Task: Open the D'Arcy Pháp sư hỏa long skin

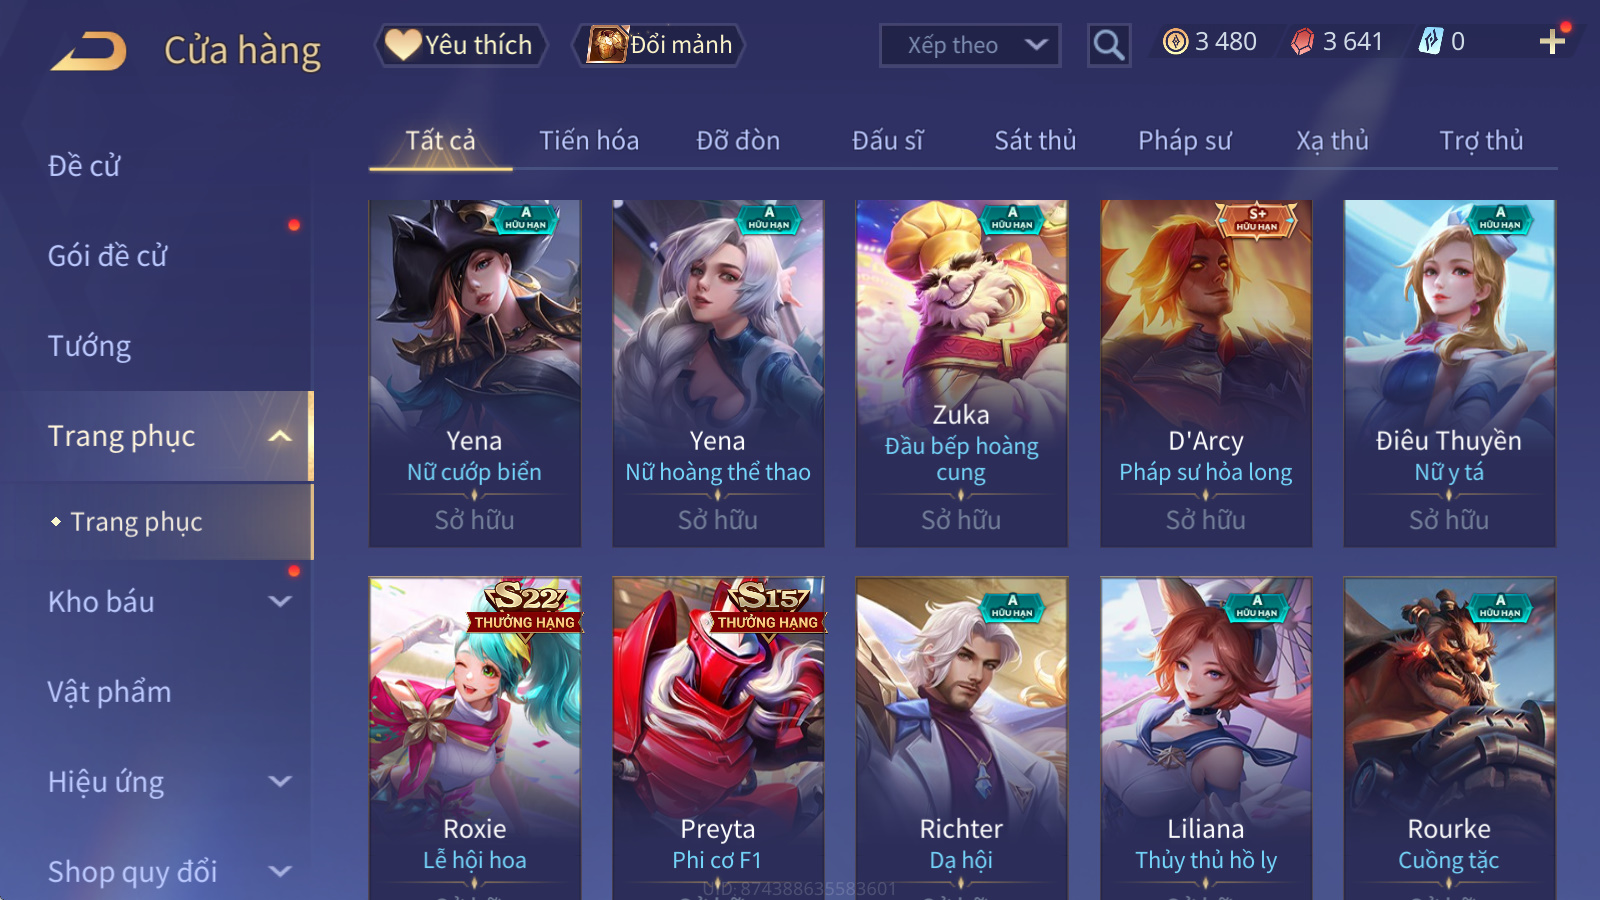Action: [x=1205, y=373]
